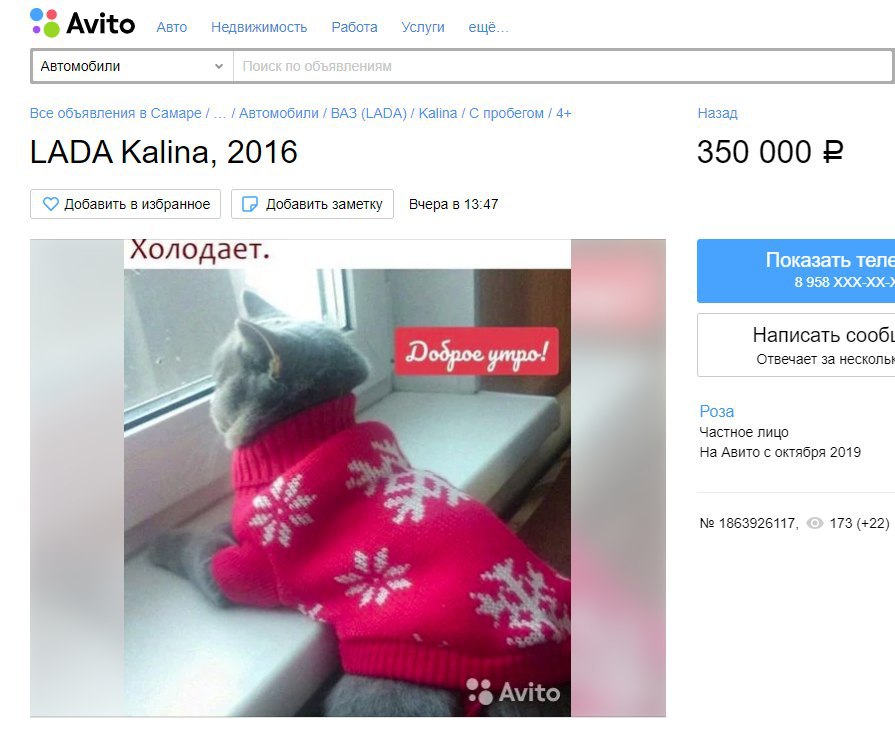Open the Услуги section
Screen dimensions: 895x732
click(423, 27)
